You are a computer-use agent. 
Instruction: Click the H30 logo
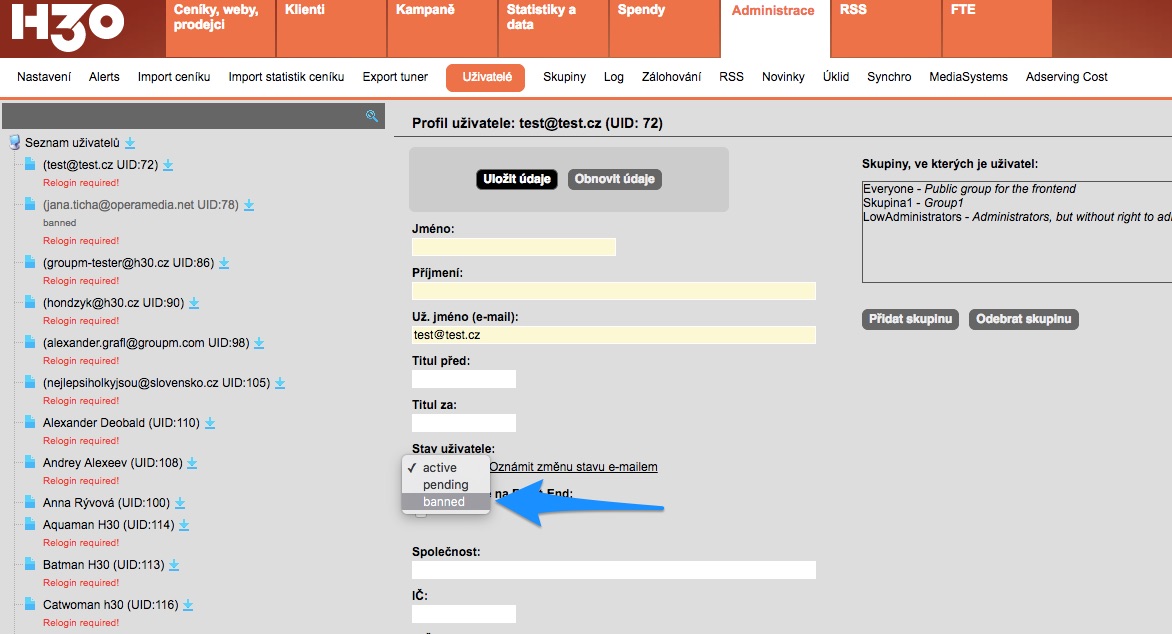pos(68,23)
